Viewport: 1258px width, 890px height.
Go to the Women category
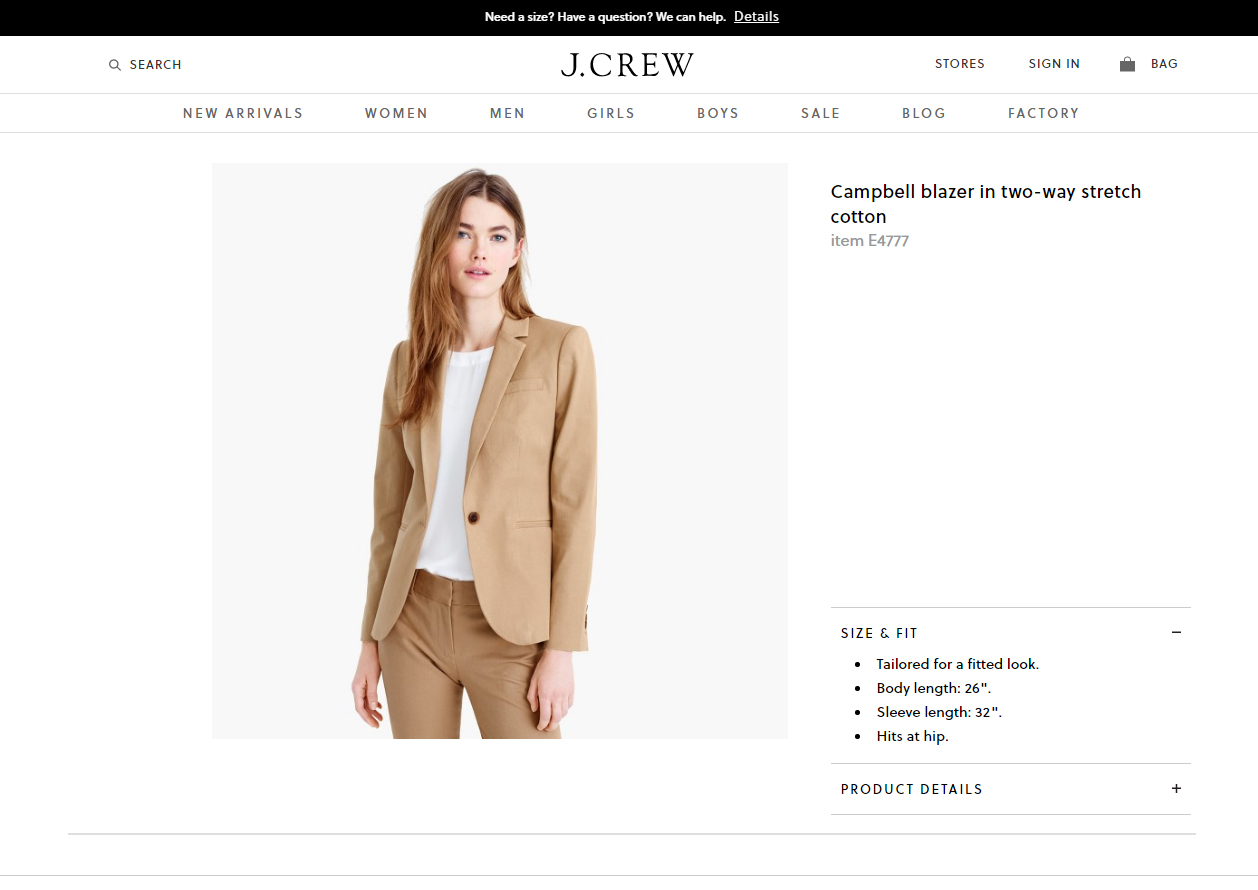(x=396, y=113)
